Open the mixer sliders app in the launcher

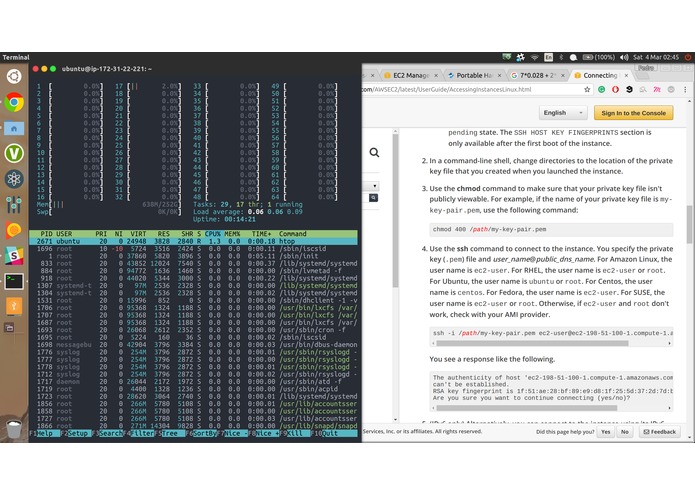point(14,204)
